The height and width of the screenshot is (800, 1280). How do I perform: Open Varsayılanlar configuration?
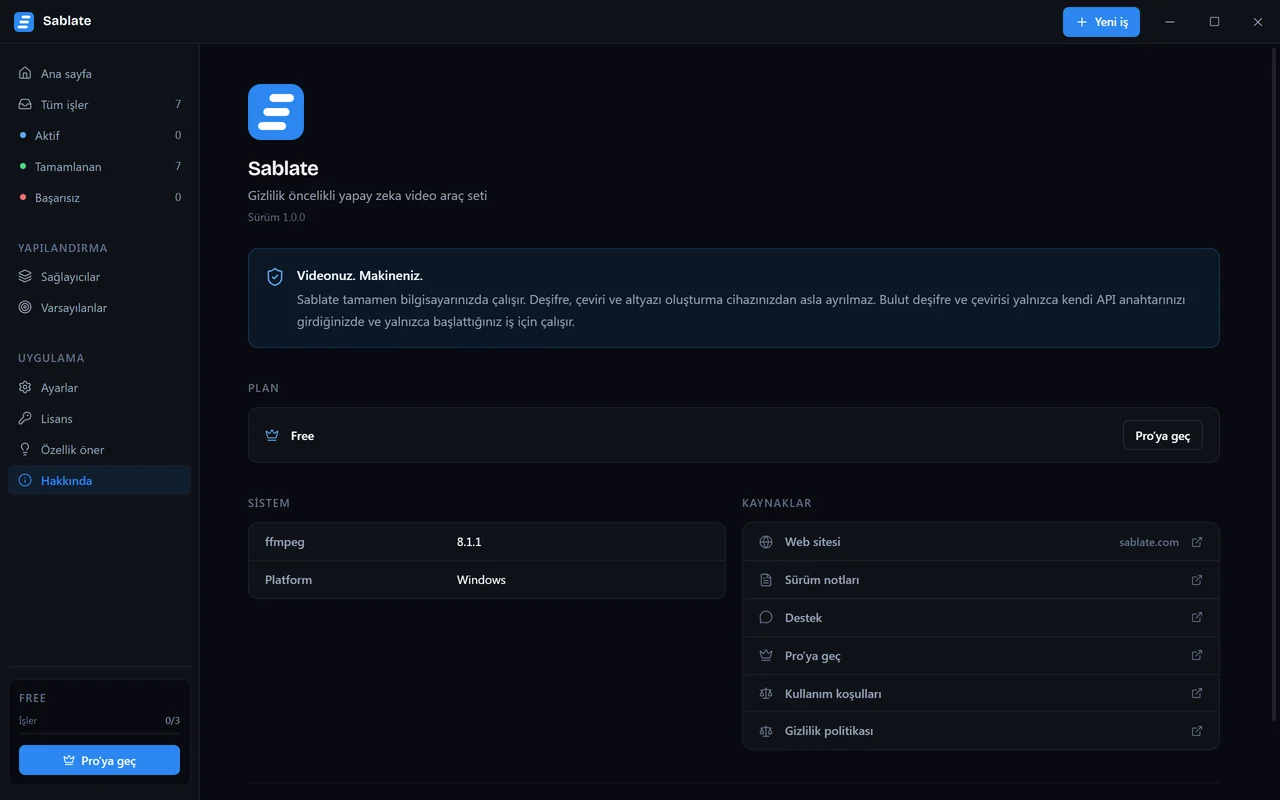99,308
